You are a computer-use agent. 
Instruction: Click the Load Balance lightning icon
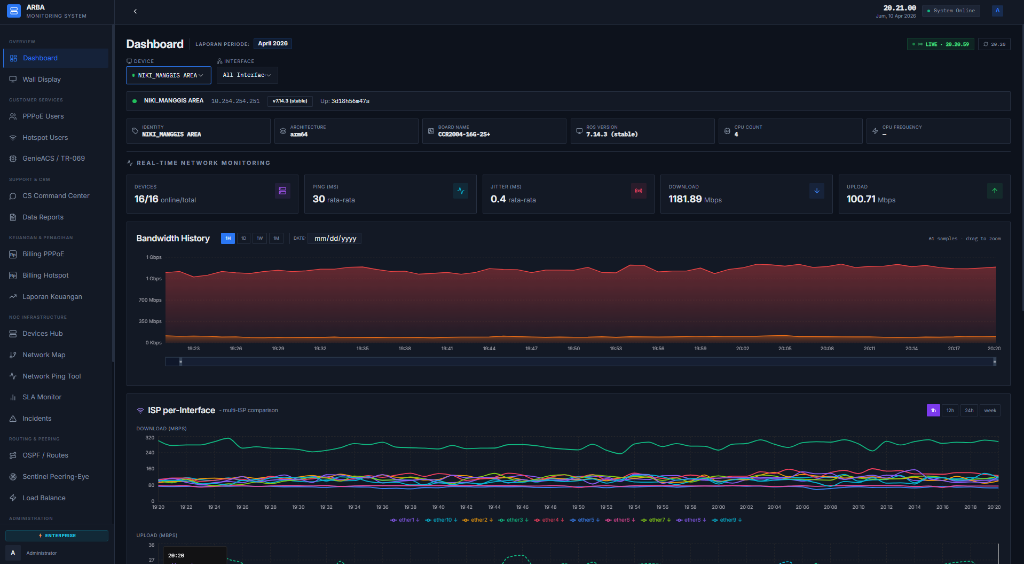click(x=14, y=498)
